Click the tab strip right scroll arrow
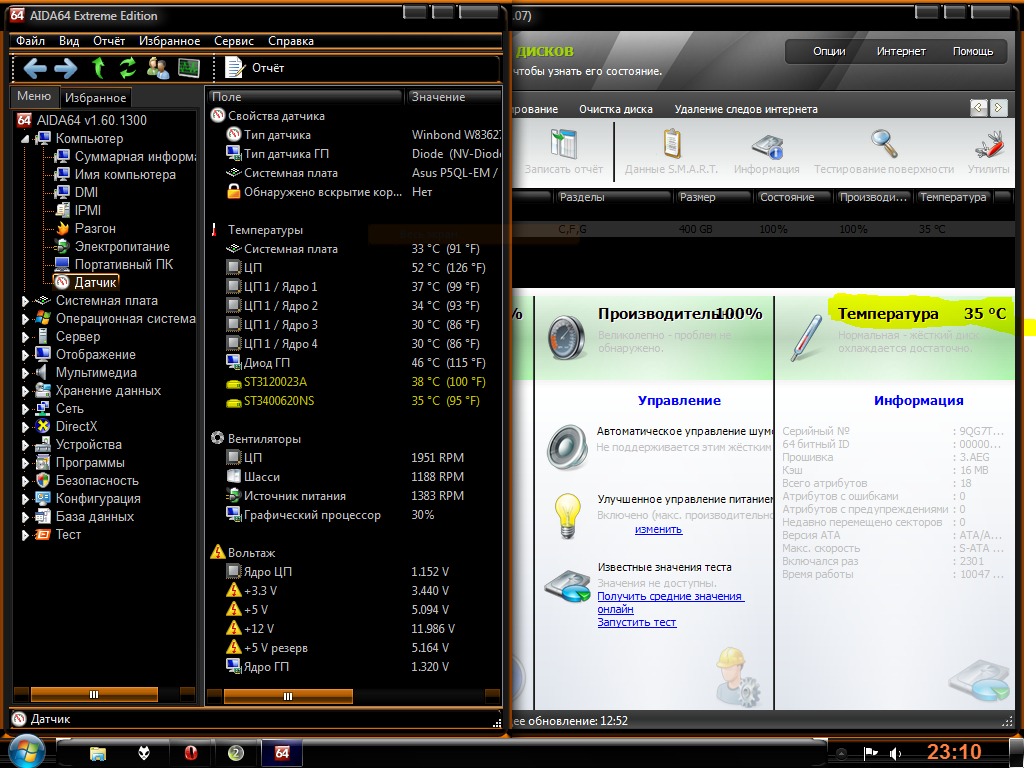 999,107
